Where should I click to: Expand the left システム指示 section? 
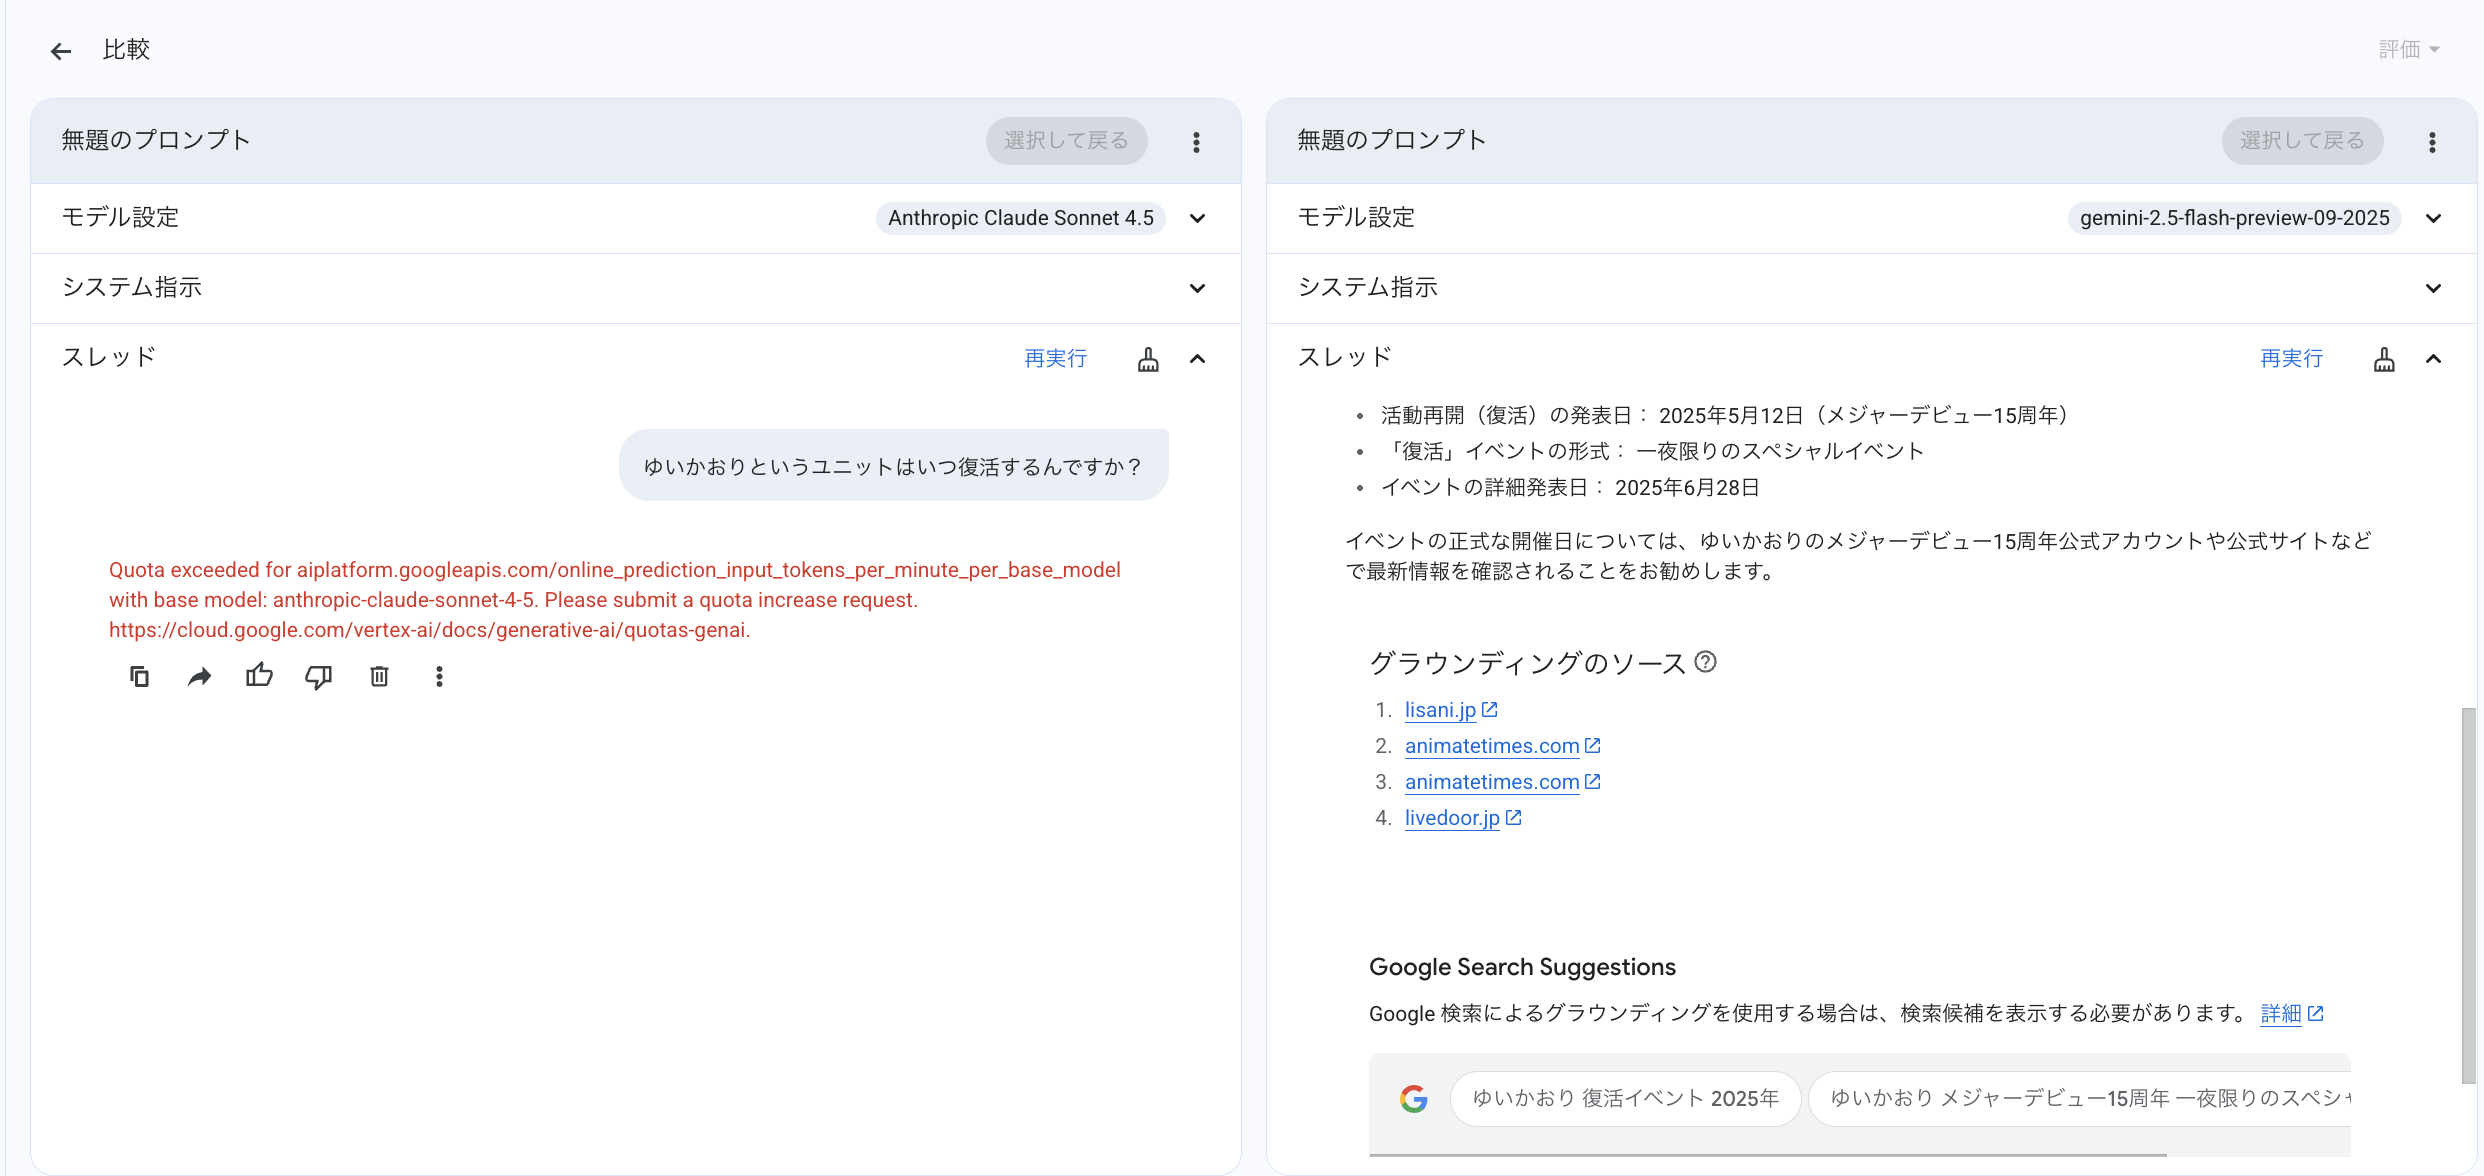[x=1197, y=288]
